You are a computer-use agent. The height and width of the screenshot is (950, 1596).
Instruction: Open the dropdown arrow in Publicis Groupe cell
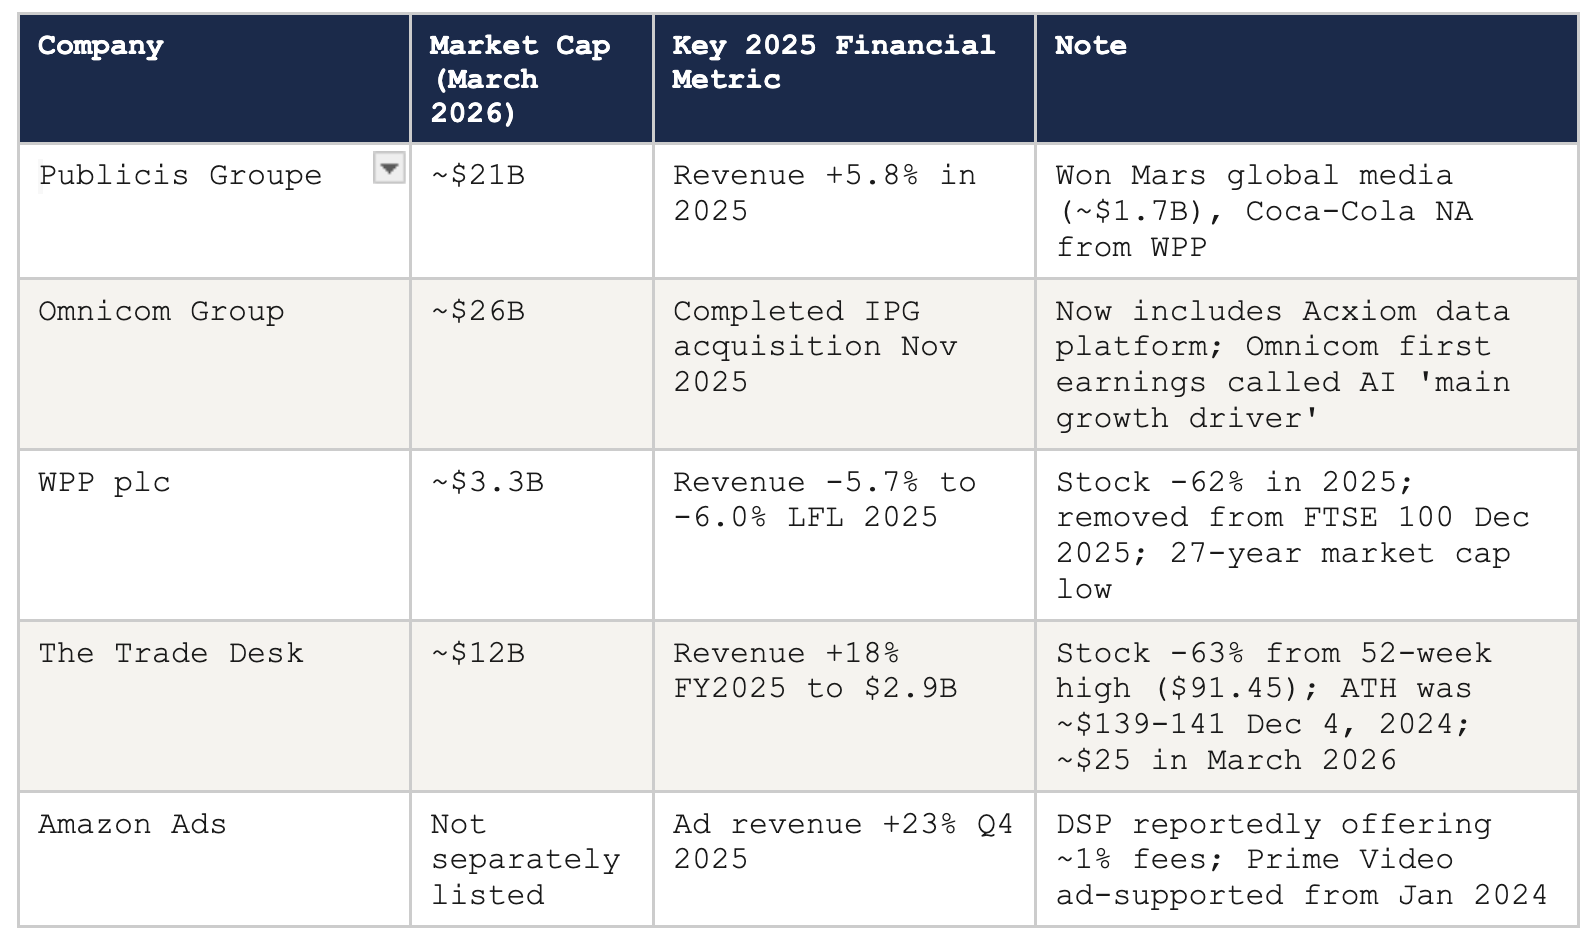coord(389,168)
